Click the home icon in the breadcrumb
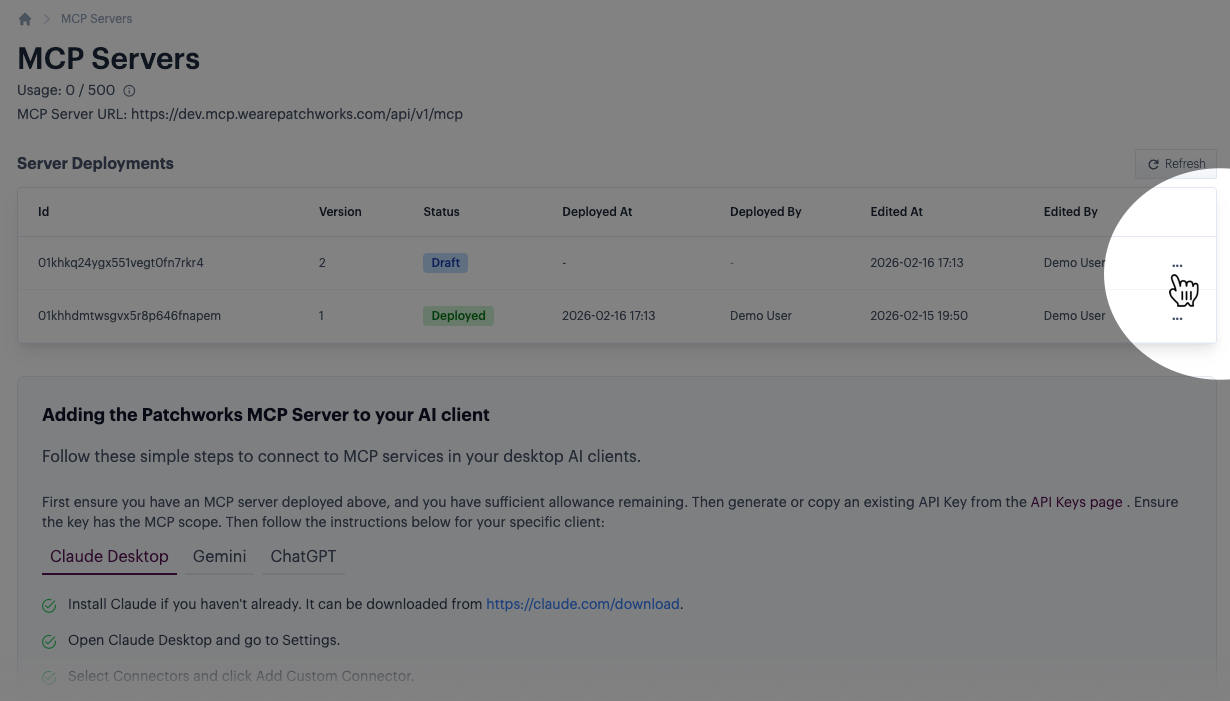The height and width of the screenshot is (701, 1230). click(x=25, y=19)
